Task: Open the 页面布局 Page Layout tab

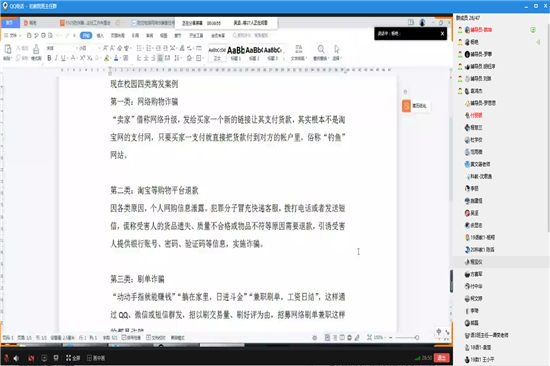Action: click(118, 35)
